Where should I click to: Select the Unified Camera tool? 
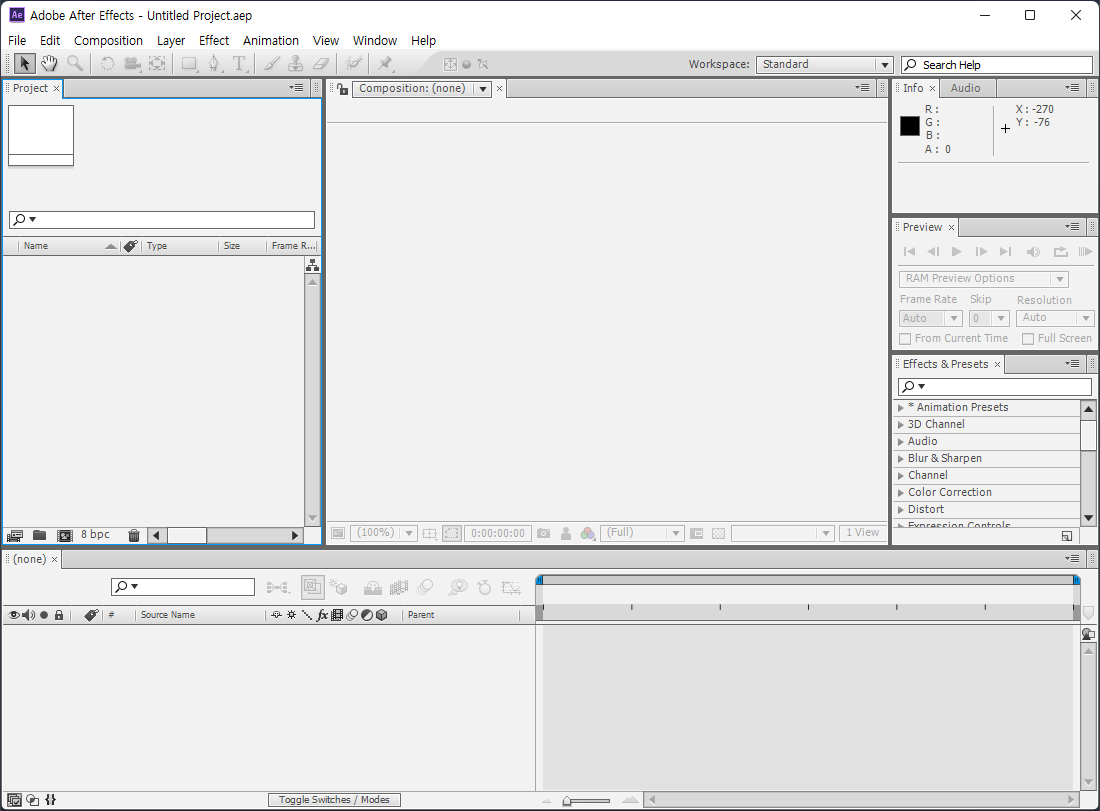132,64
